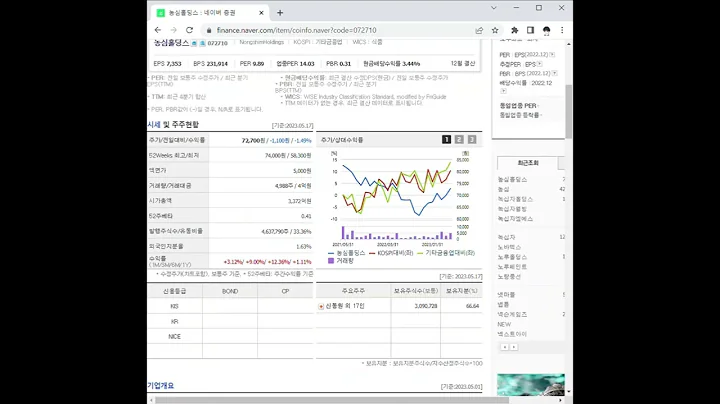Open the Chrome three-dot menu
Image resolution: width=720 pixels, height=404 pixels.
click(562, 30)
